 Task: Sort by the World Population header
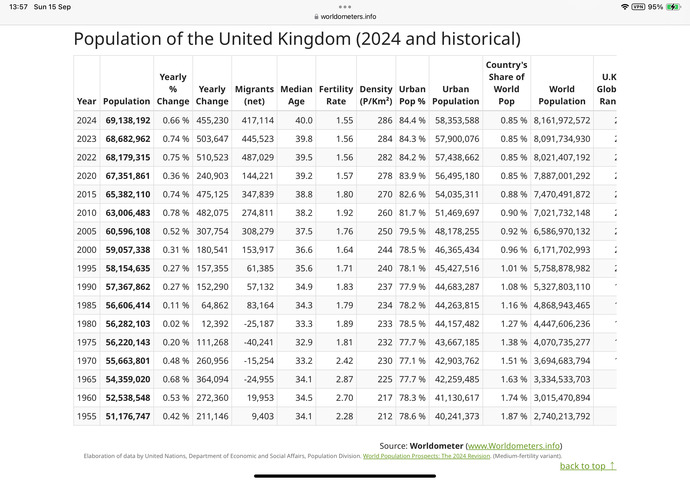click(562, 95)
